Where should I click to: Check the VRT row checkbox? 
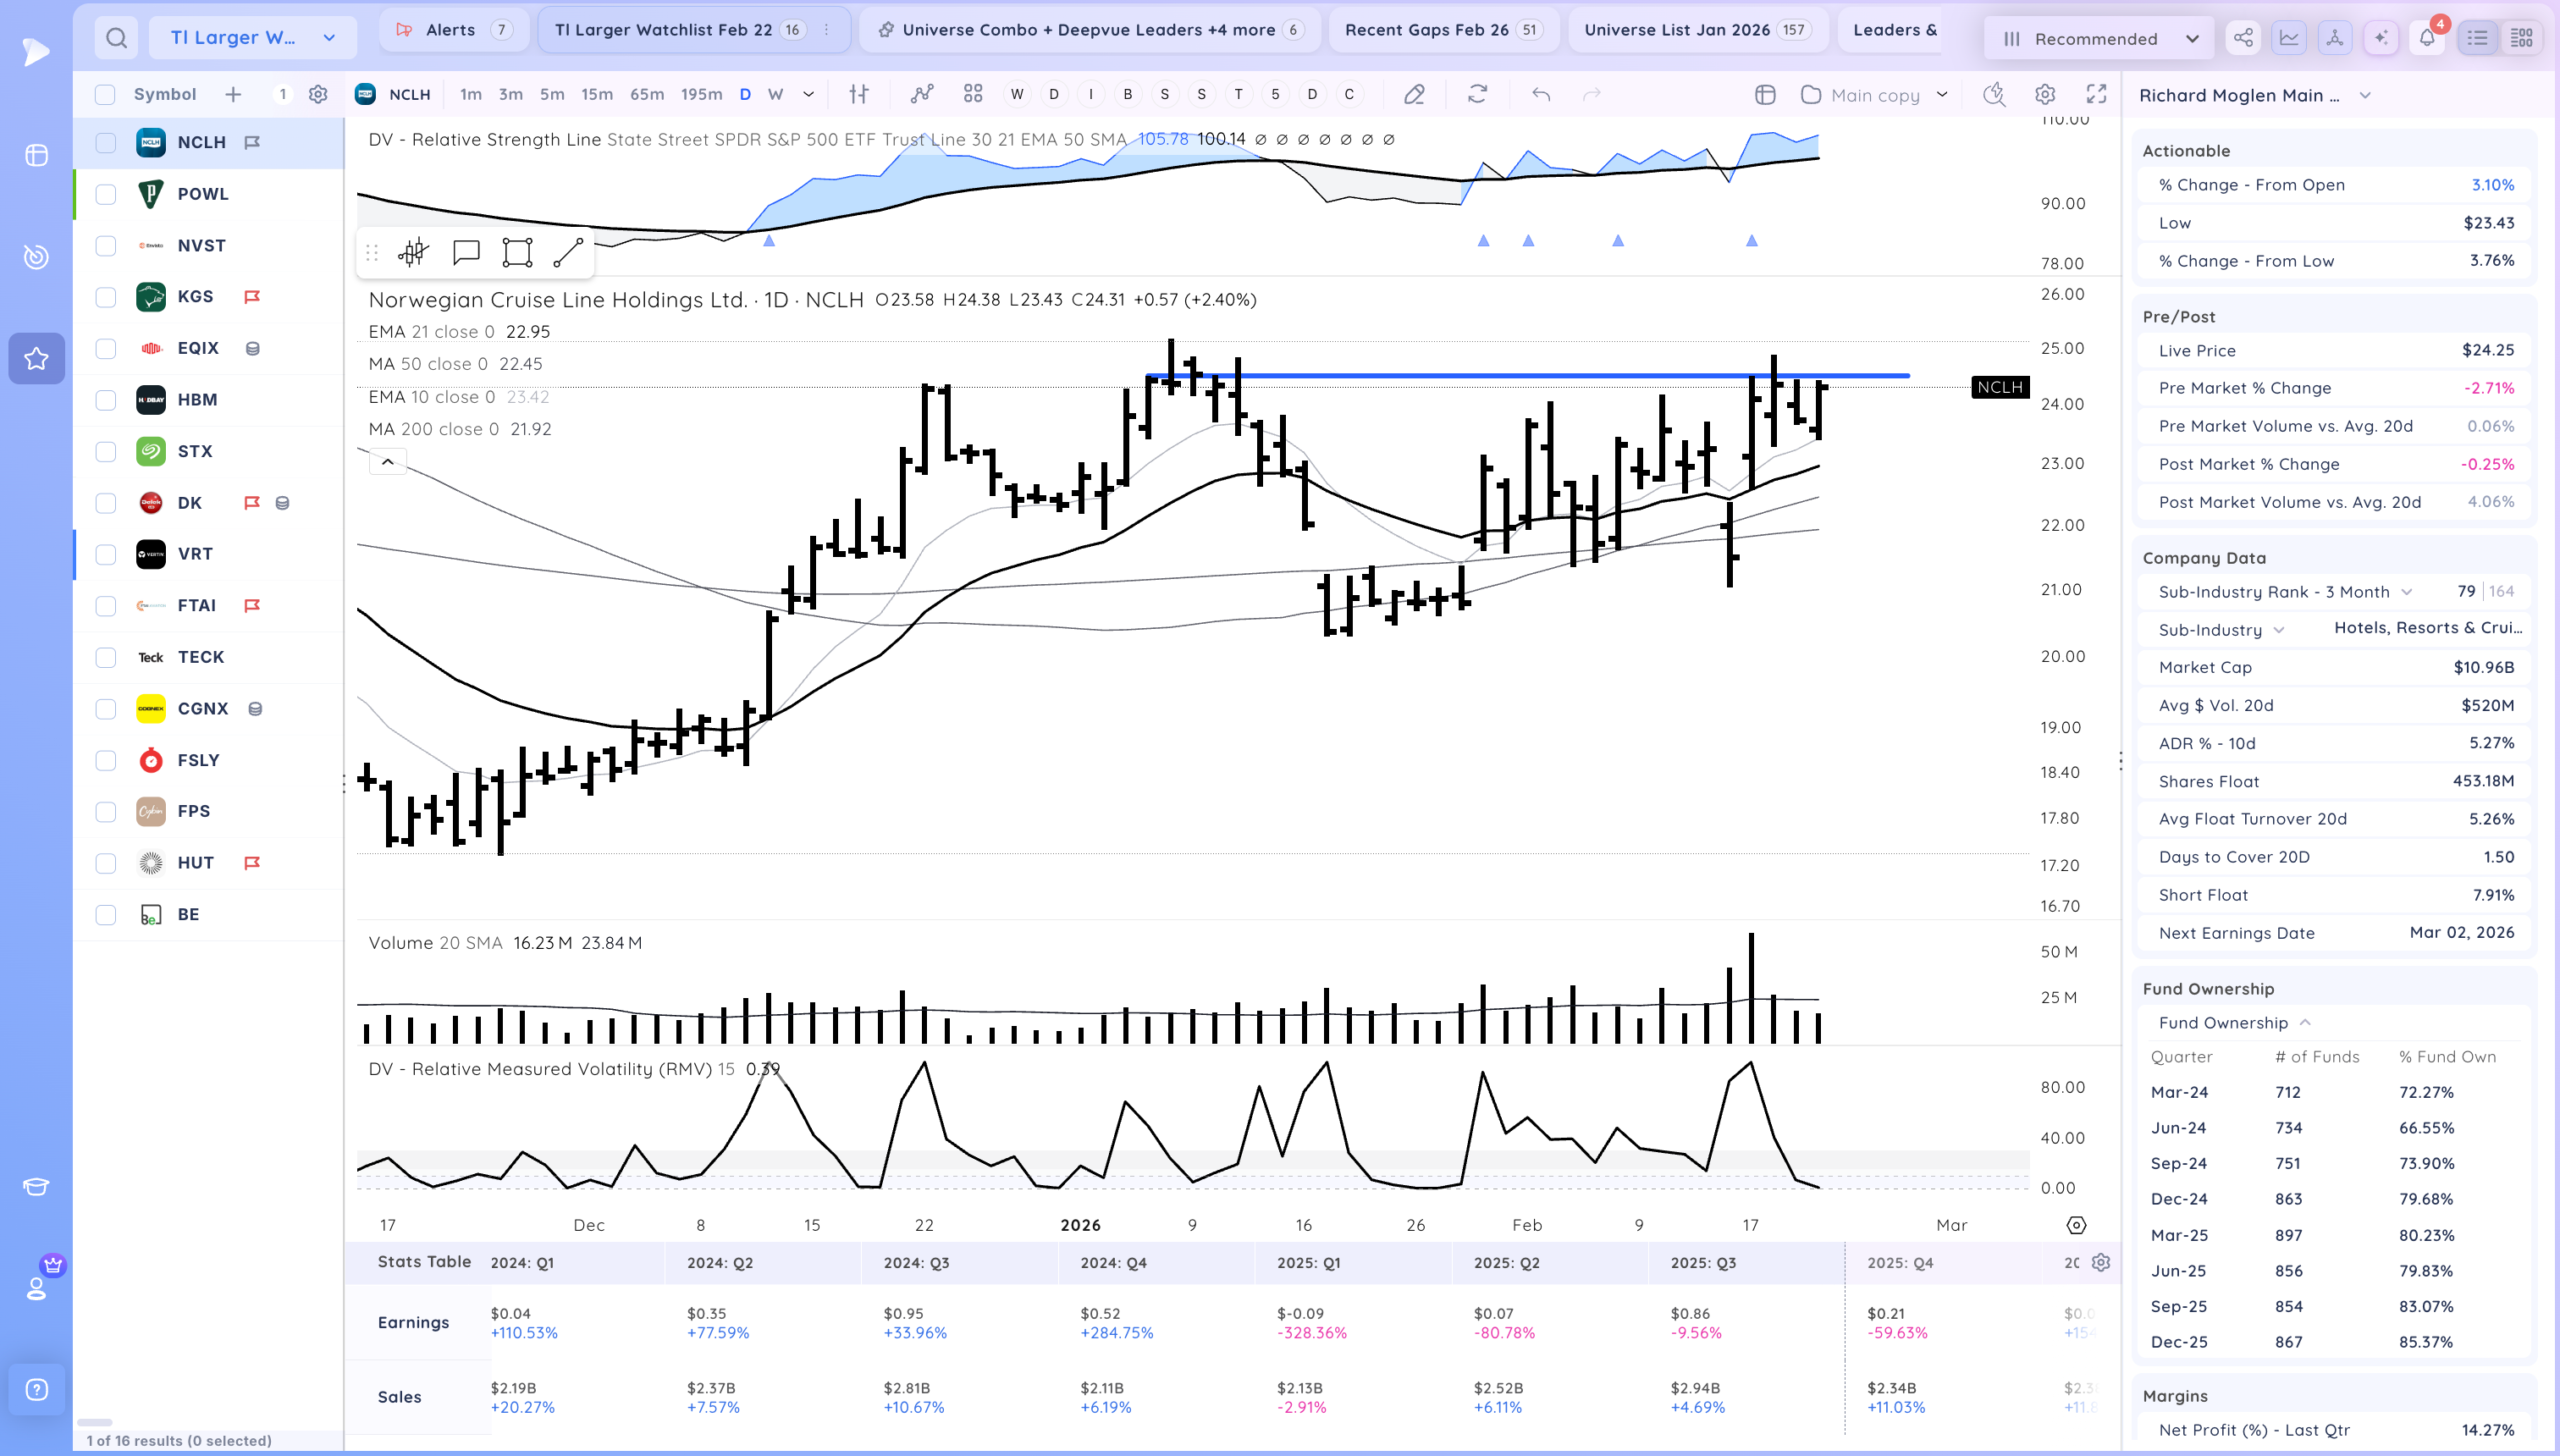(105, 554)
